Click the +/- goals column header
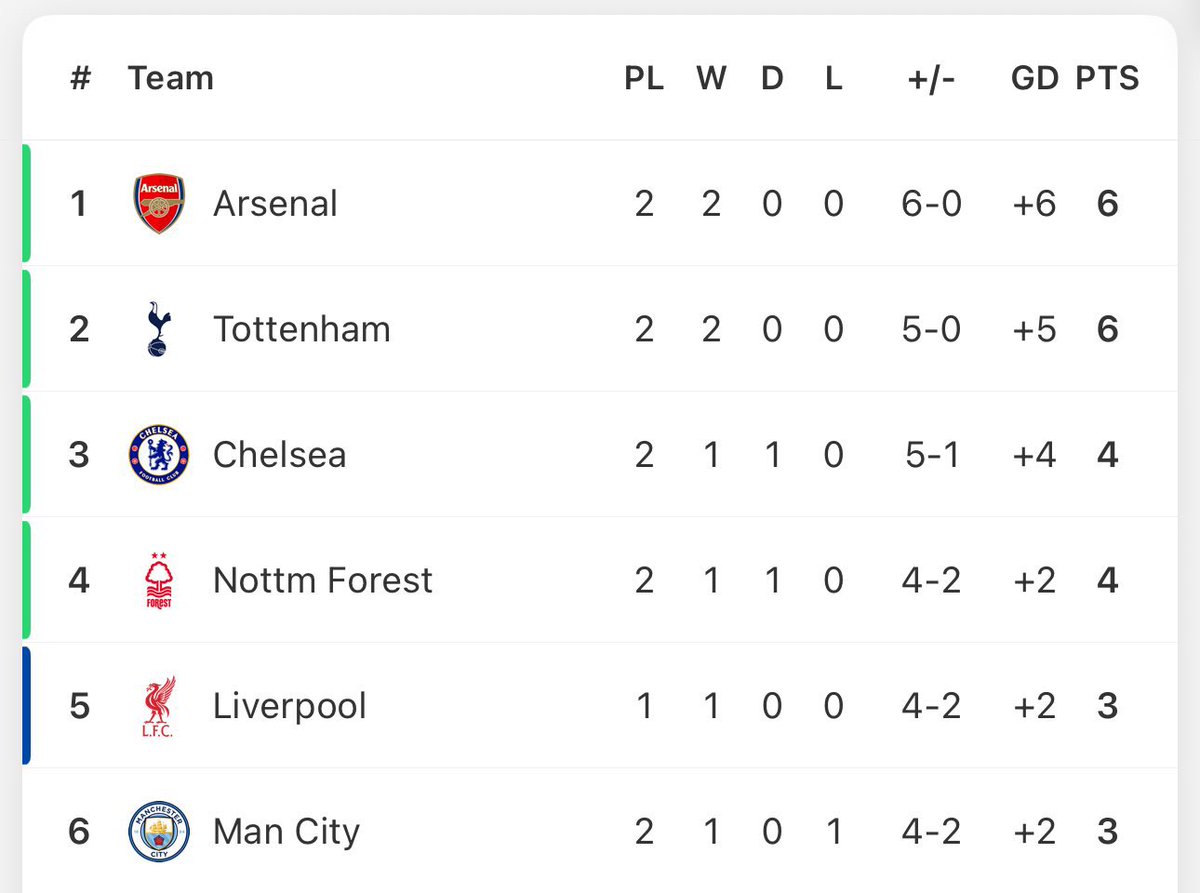This screenshot has width=1200, height=893. coord(931,78)
